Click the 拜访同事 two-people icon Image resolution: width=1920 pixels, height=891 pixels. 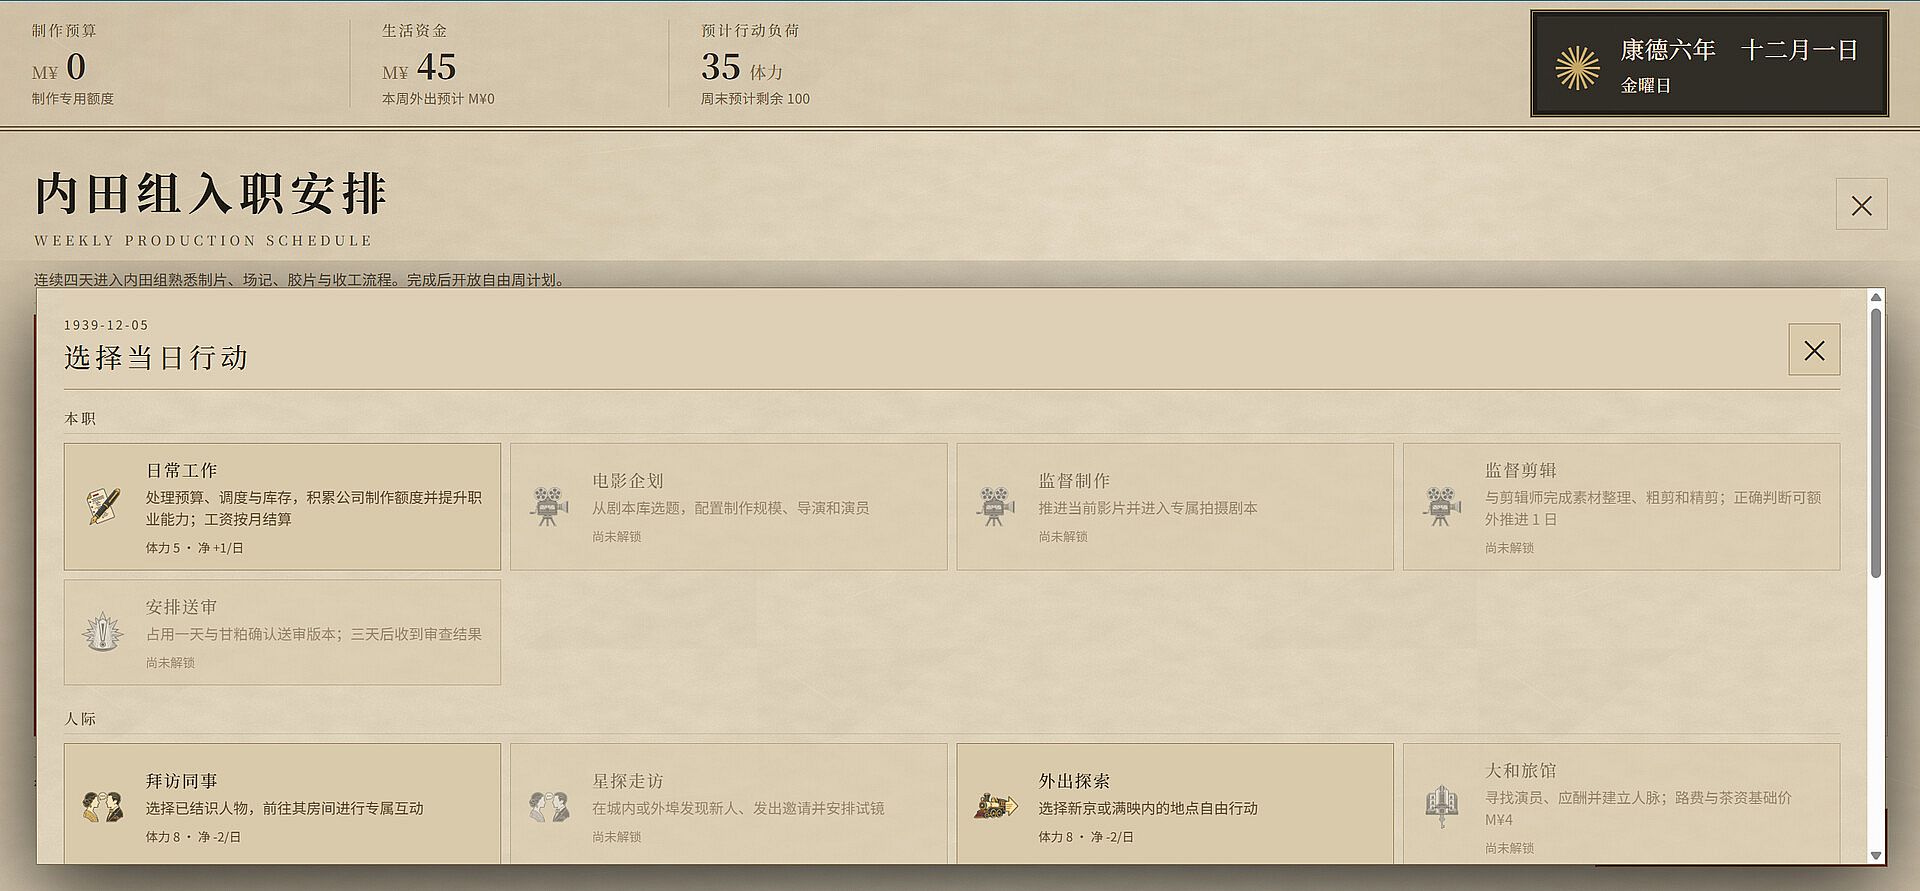103,806
